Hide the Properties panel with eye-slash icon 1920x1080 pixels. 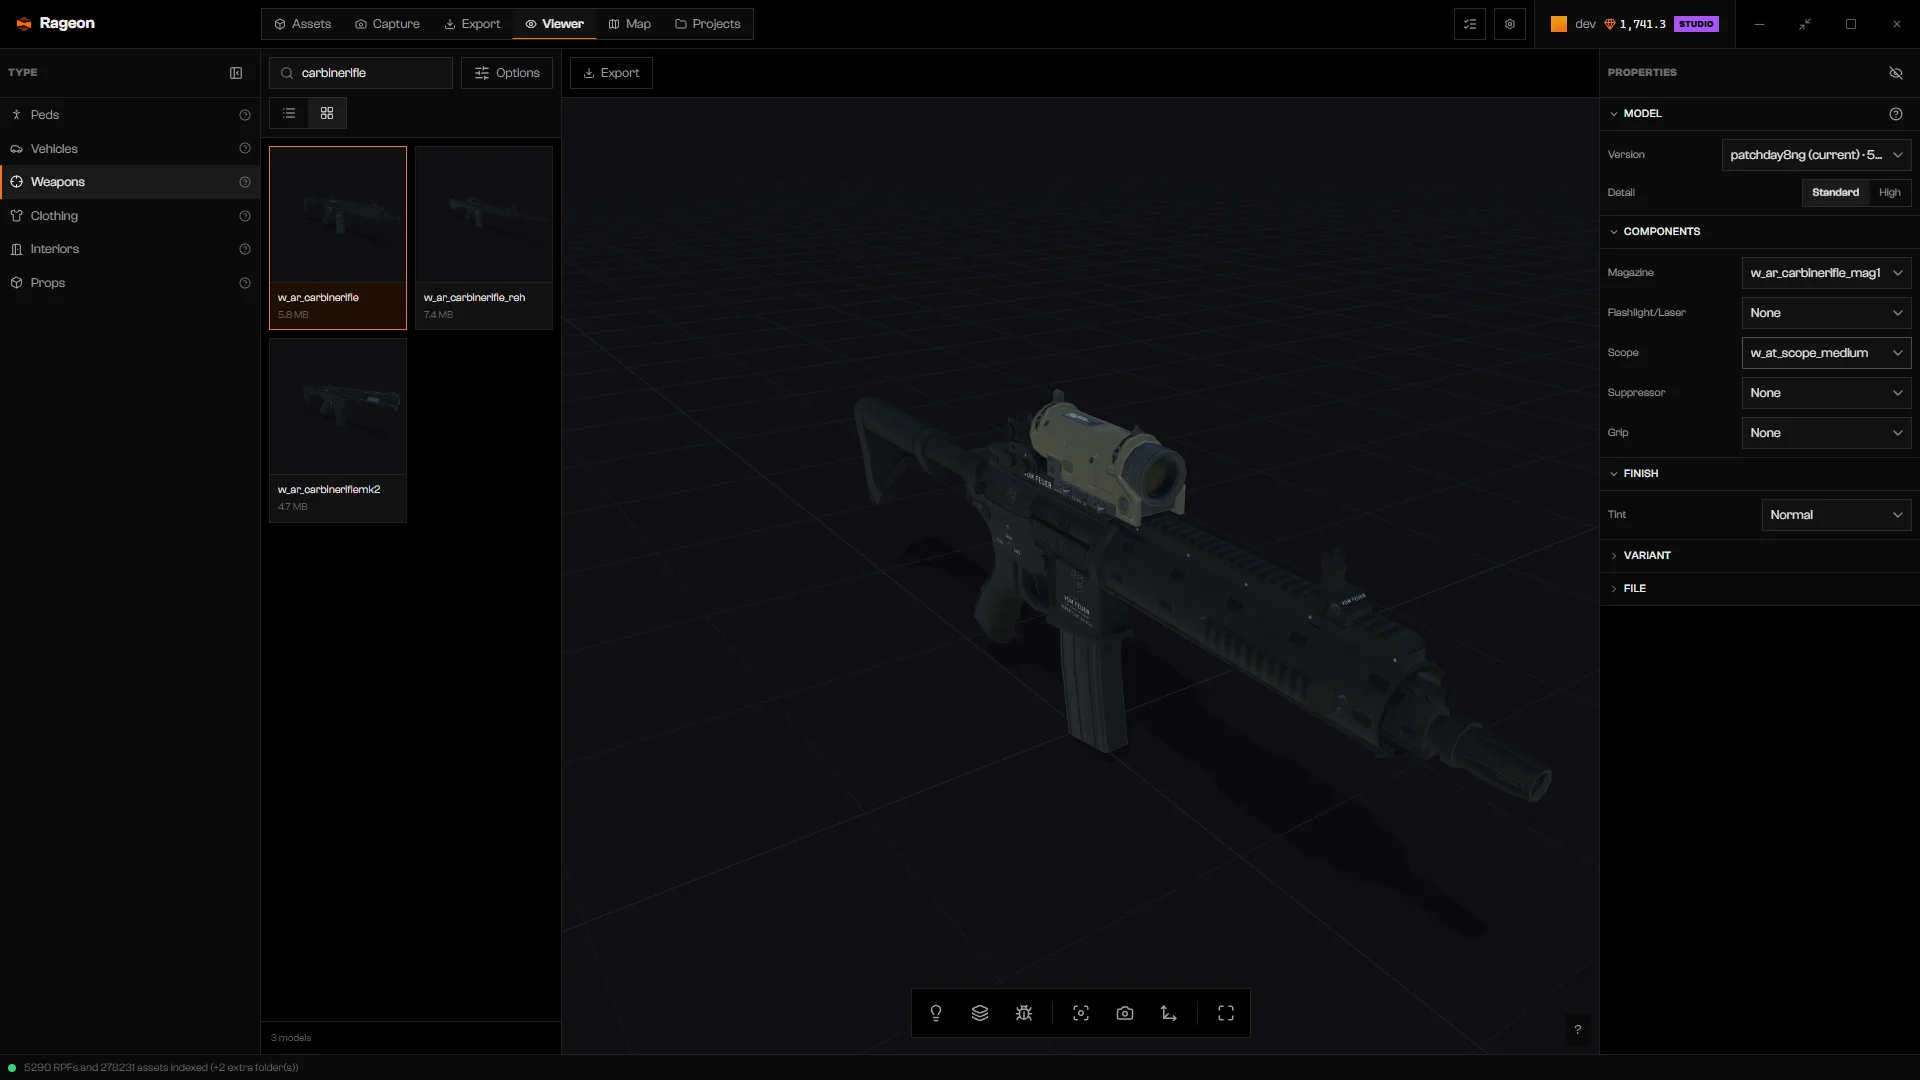(x=1896, y=73)
